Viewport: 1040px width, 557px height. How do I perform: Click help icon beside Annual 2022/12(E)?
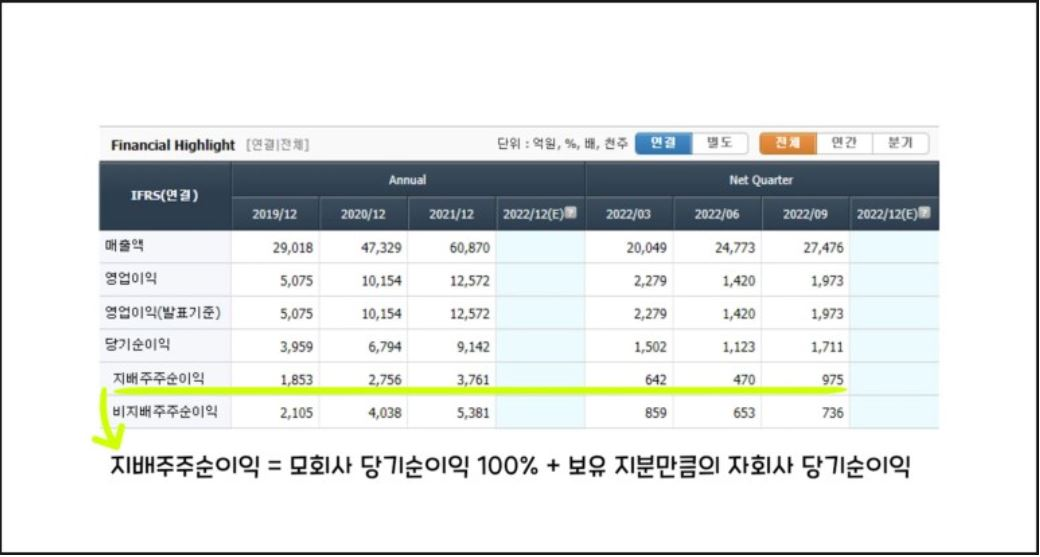pyautogui.click(x=571, y=213)
